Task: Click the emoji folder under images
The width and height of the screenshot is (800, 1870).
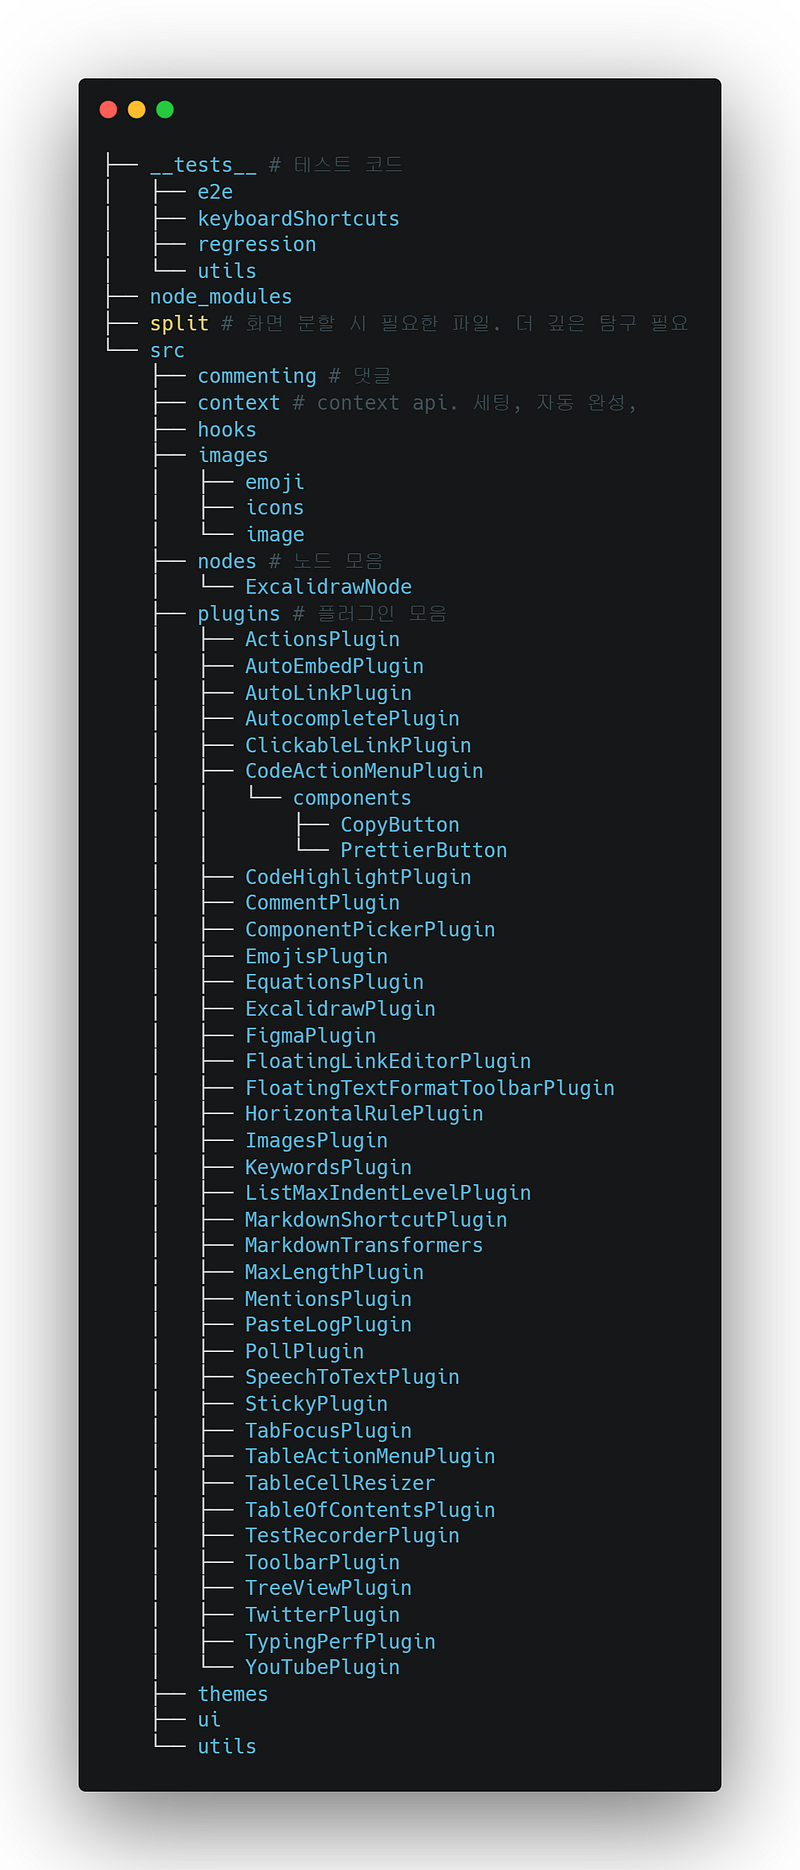Action: pyautogui.click(x=275, y=482)
